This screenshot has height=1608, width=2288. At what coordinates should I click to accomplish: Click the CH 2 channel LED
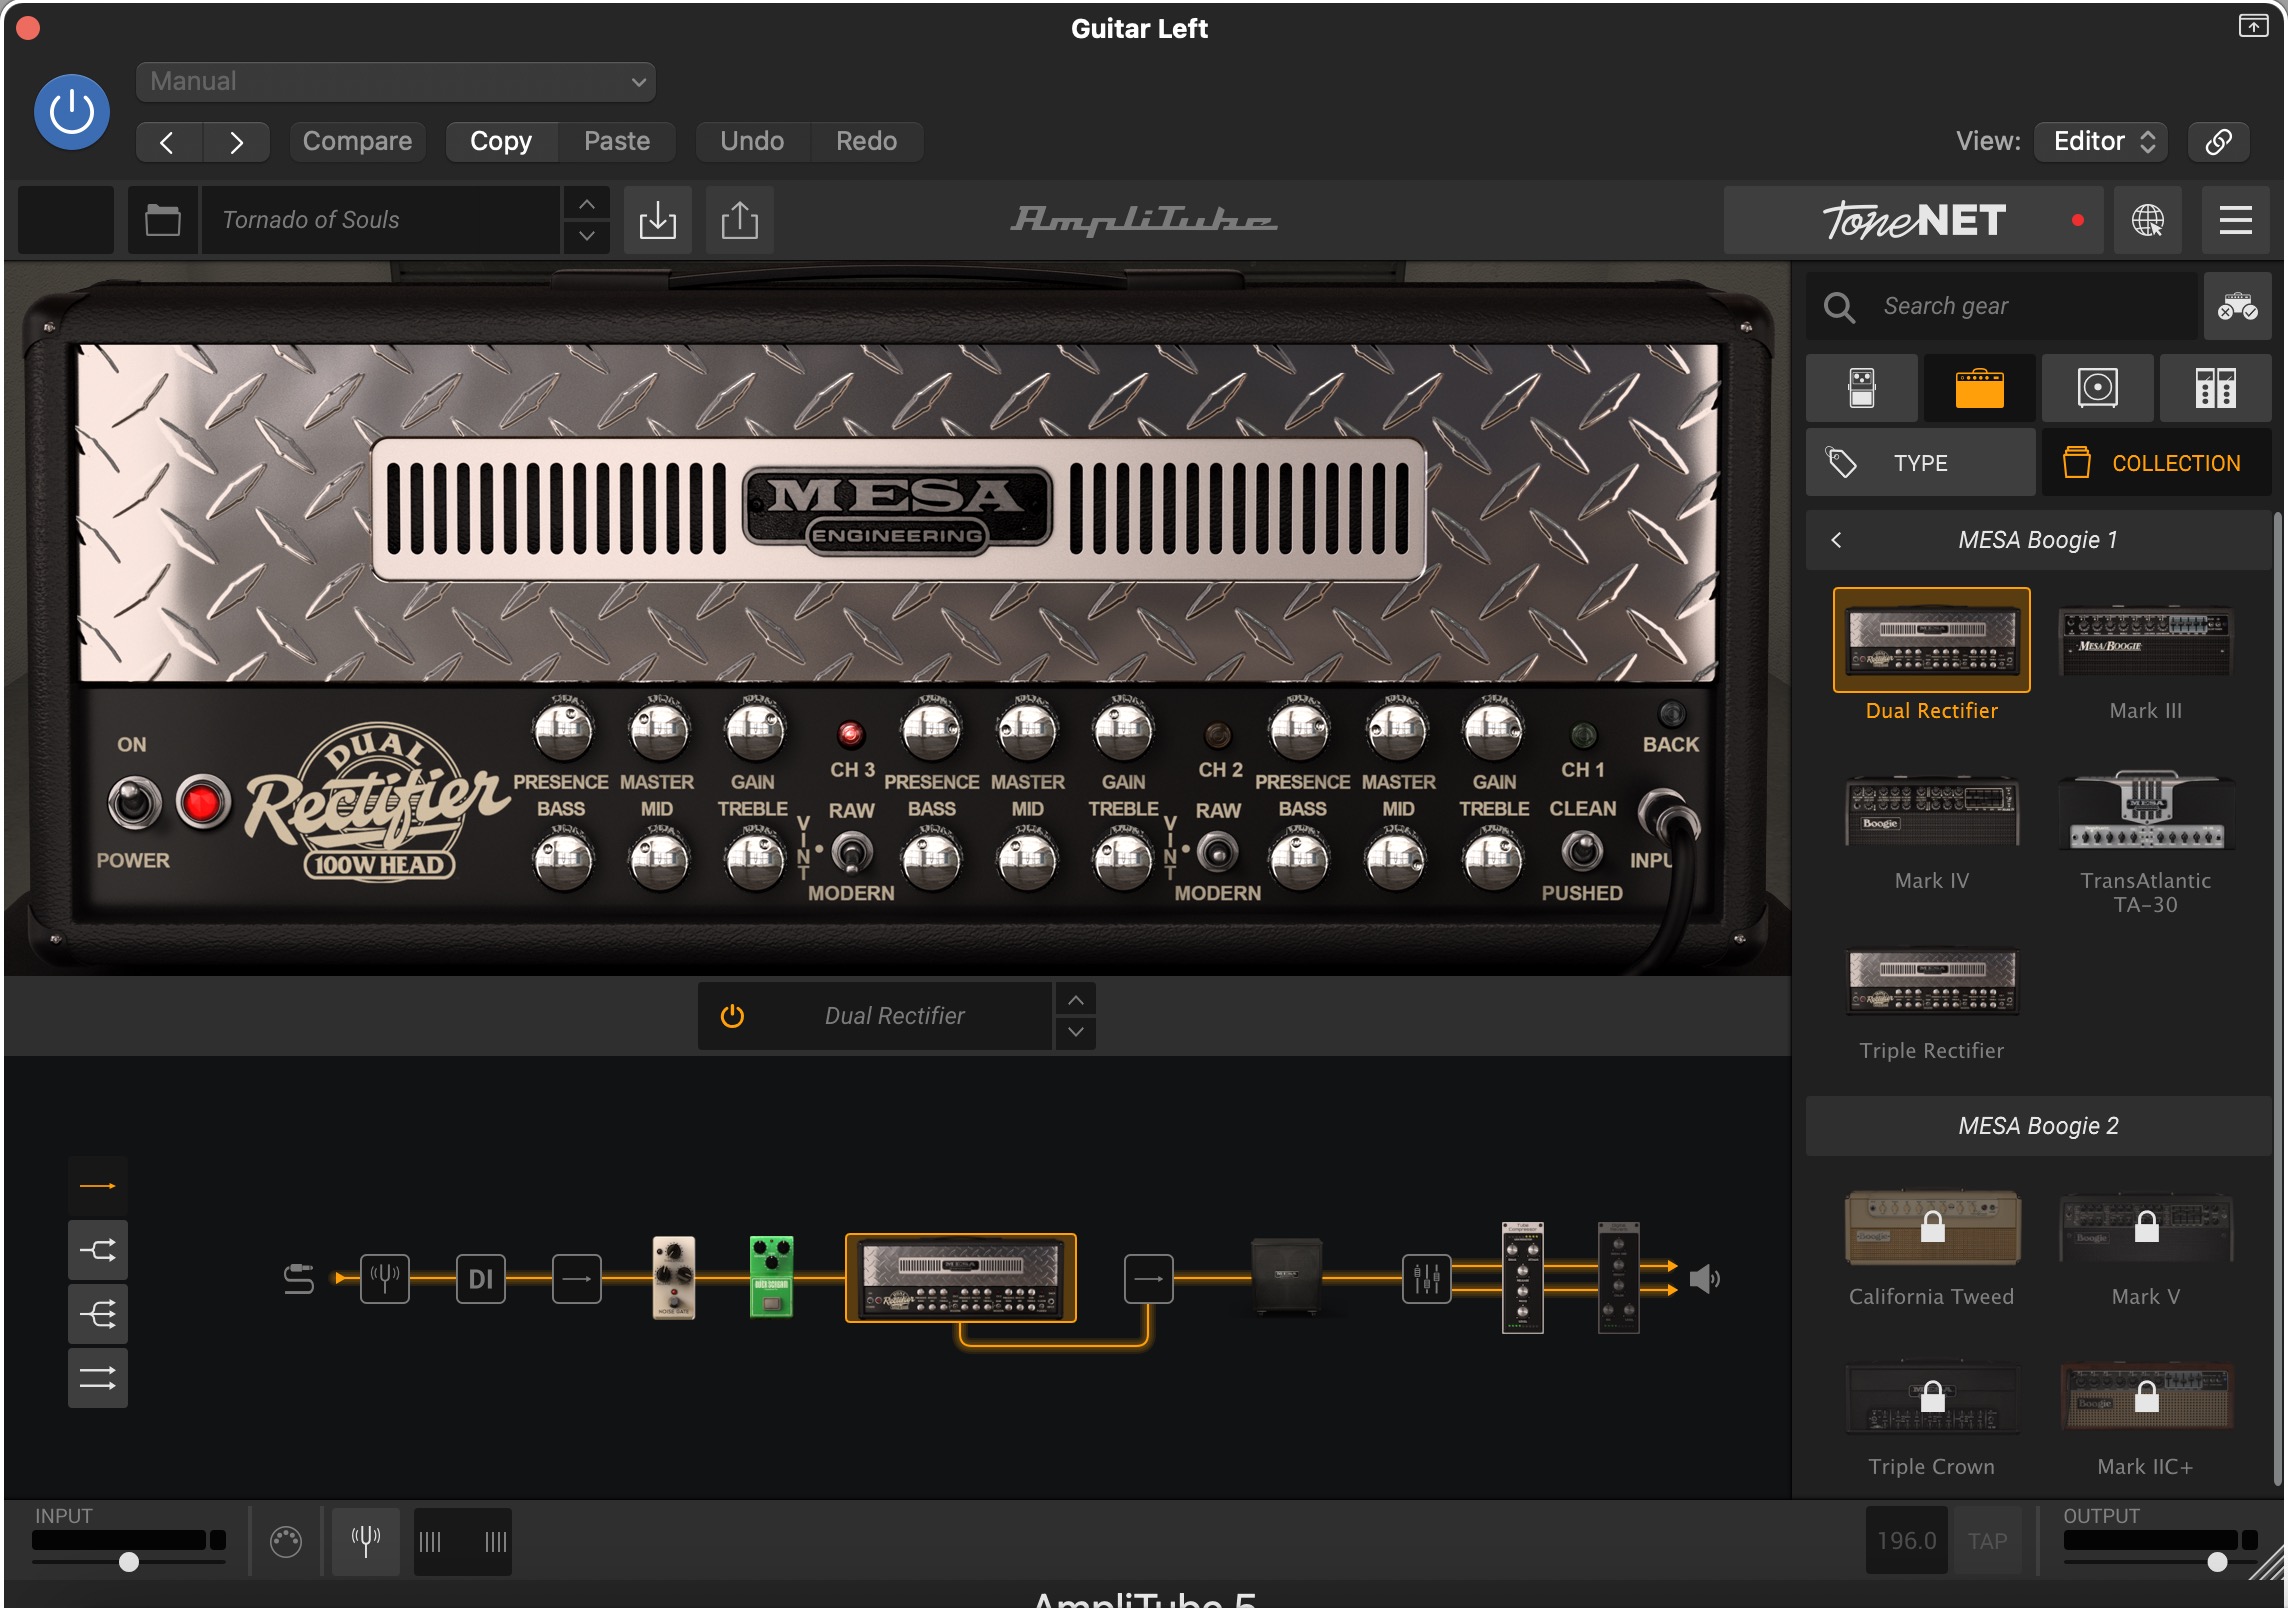tap(1217, 736)
